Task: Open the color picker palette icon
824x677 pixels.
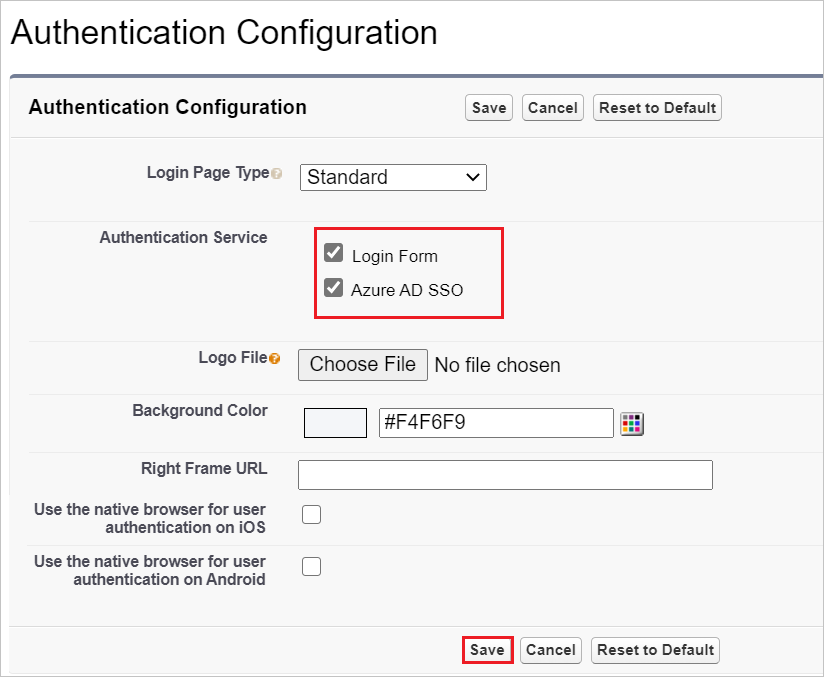Action: coord(632,423)
